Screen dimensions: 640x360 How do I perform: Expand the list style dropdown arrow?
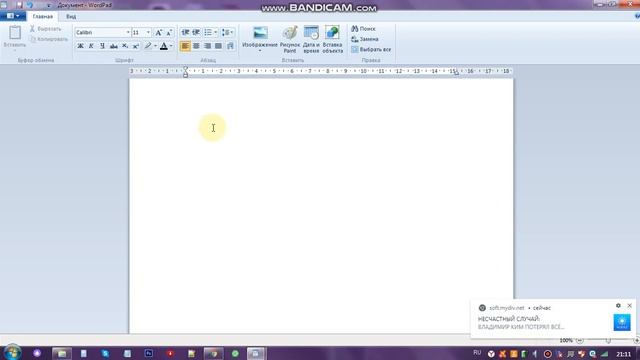[x=216, y=32]
